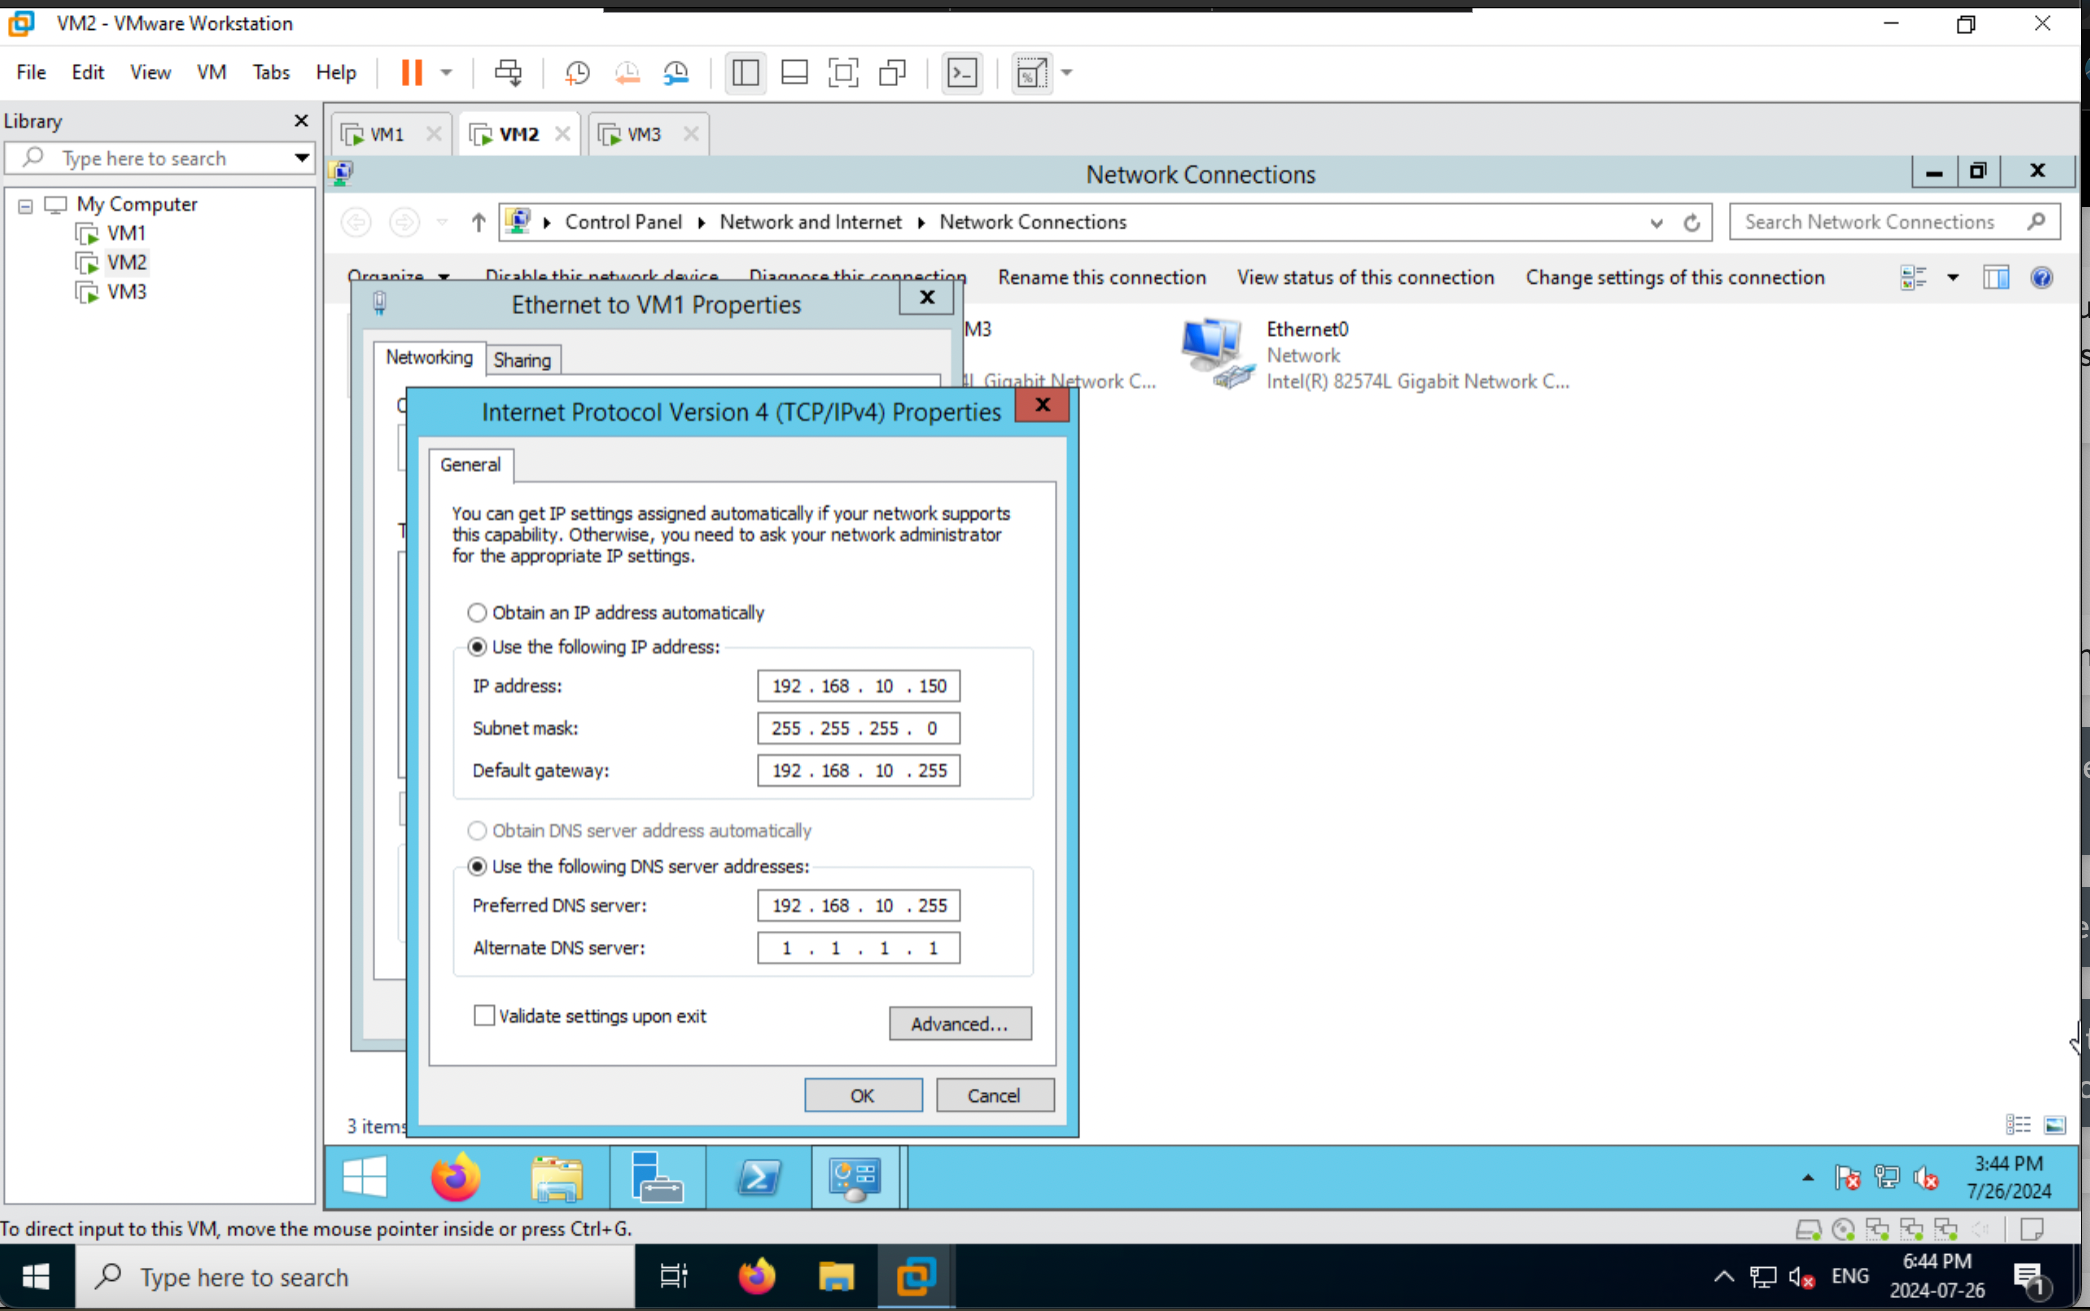Click the CD/DVD device icon in VM status bar

coord(1842,1228)
